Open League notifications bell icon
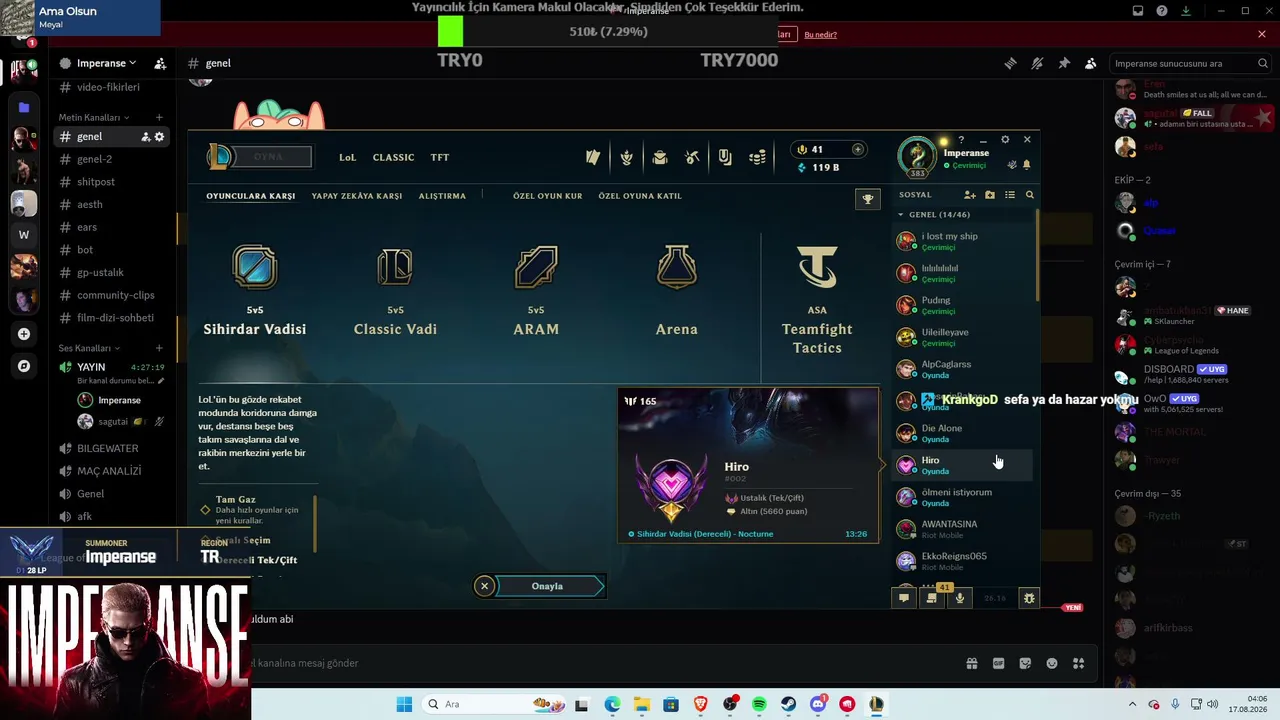Screen dimensions: 1280x720 tap(1027, 165)
